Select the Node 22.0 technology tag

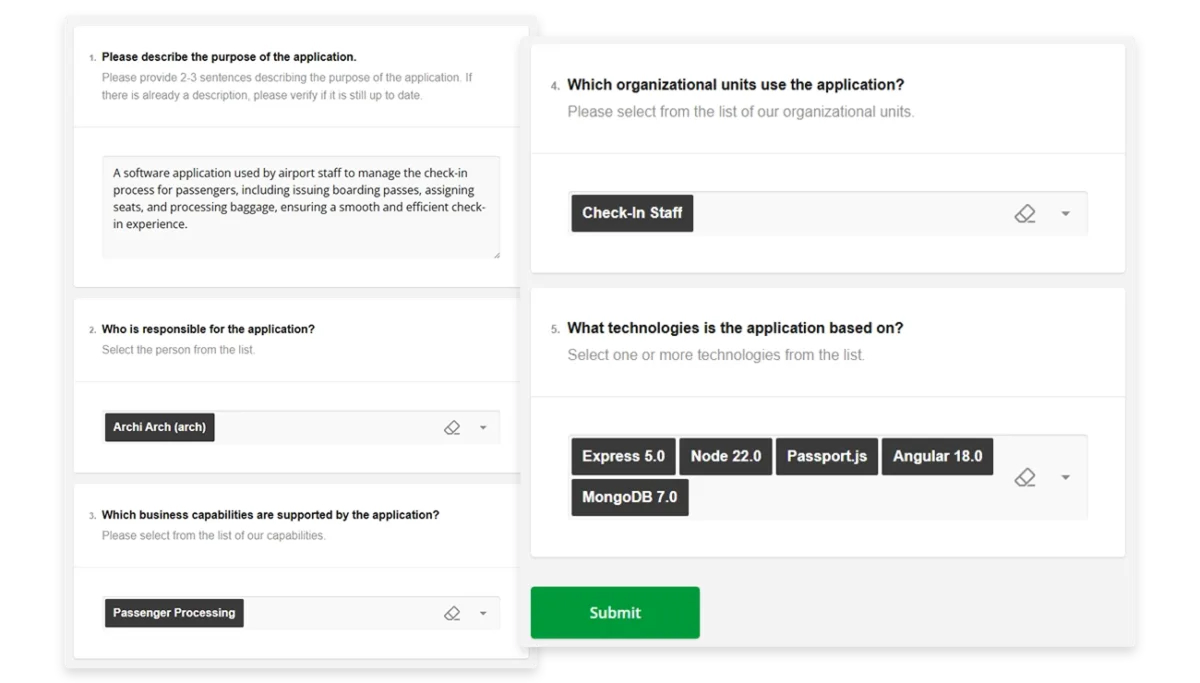pos(725,457)
